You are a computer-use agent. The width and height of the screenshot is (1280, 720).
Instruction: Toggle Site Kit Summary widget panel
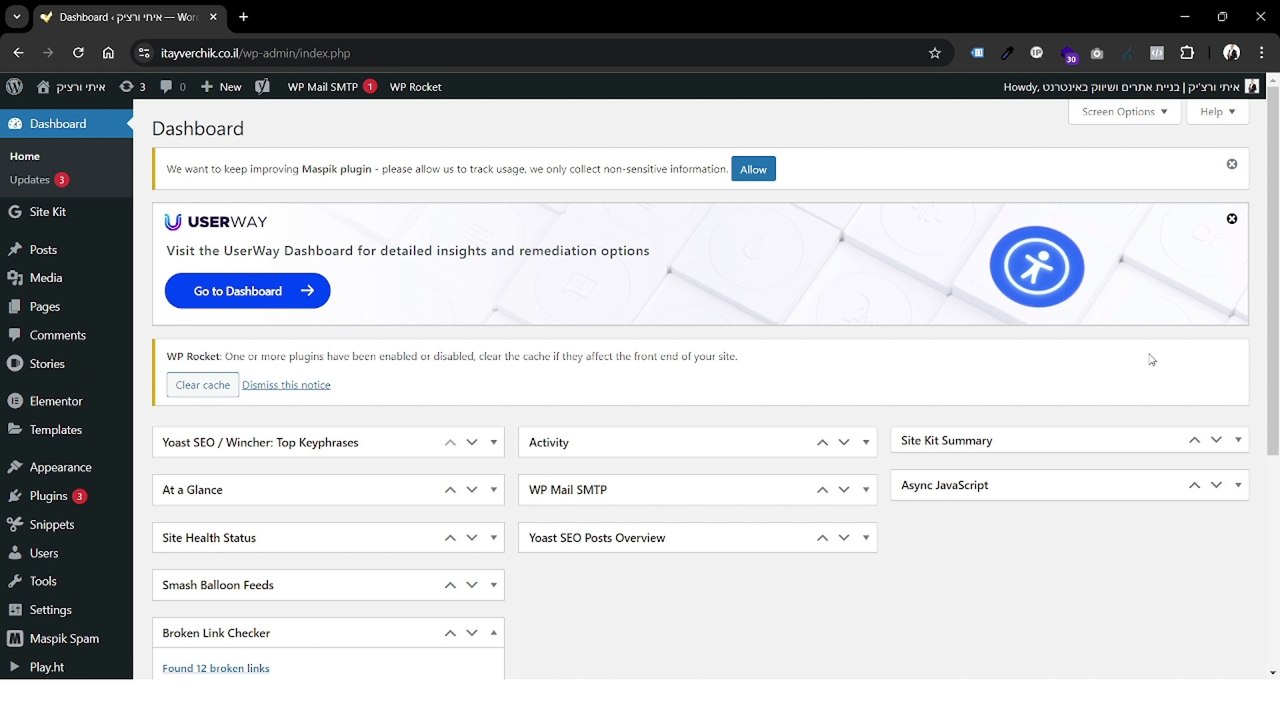pyautogui.click(x=1238, y=440)
